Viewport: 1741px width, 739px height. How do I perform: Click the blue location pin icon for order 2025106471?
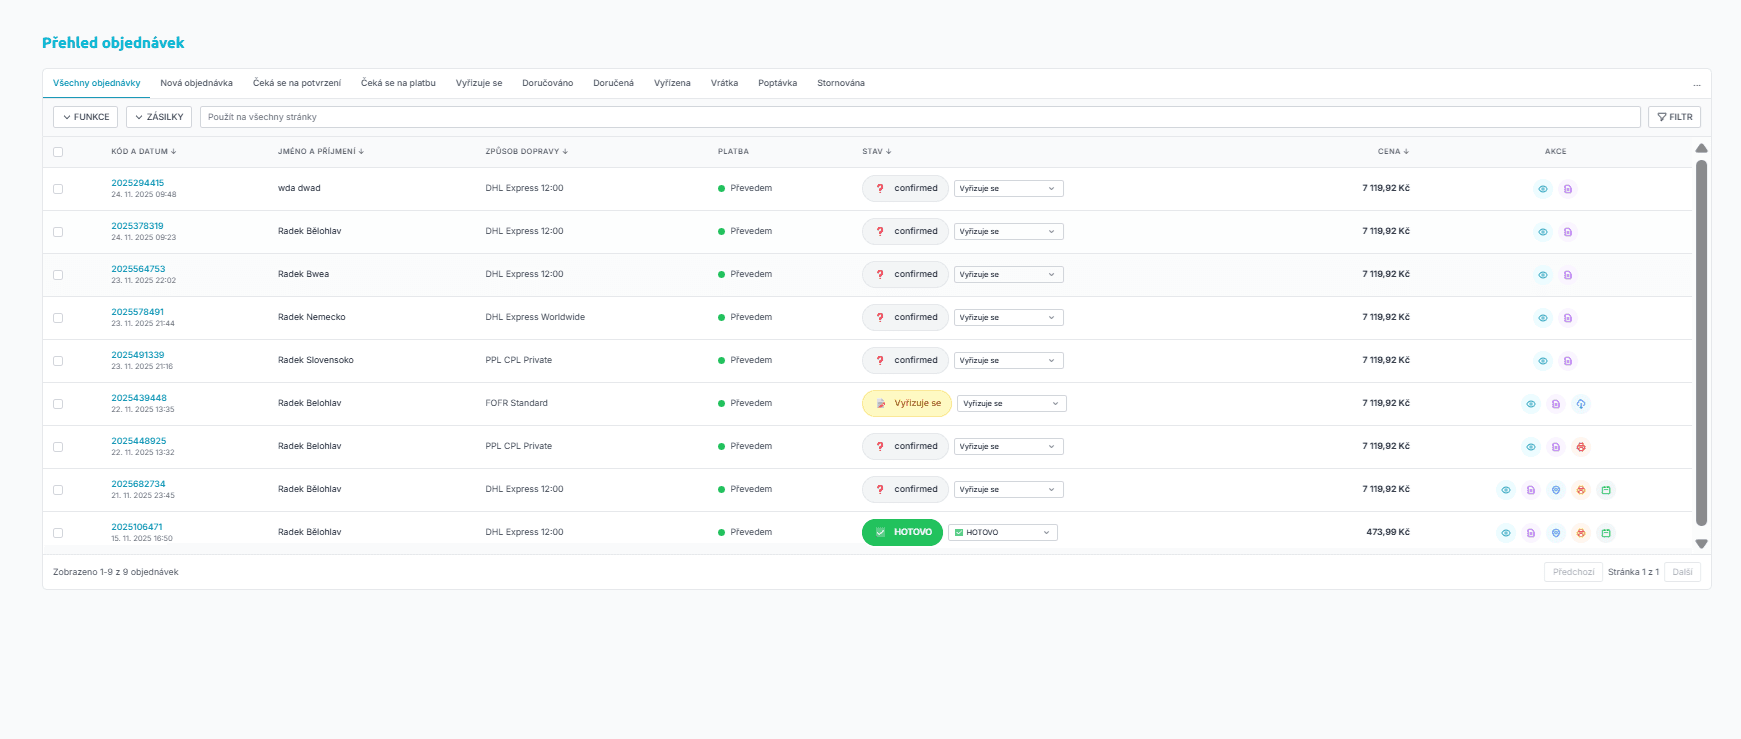click(x=1556, y=533)
